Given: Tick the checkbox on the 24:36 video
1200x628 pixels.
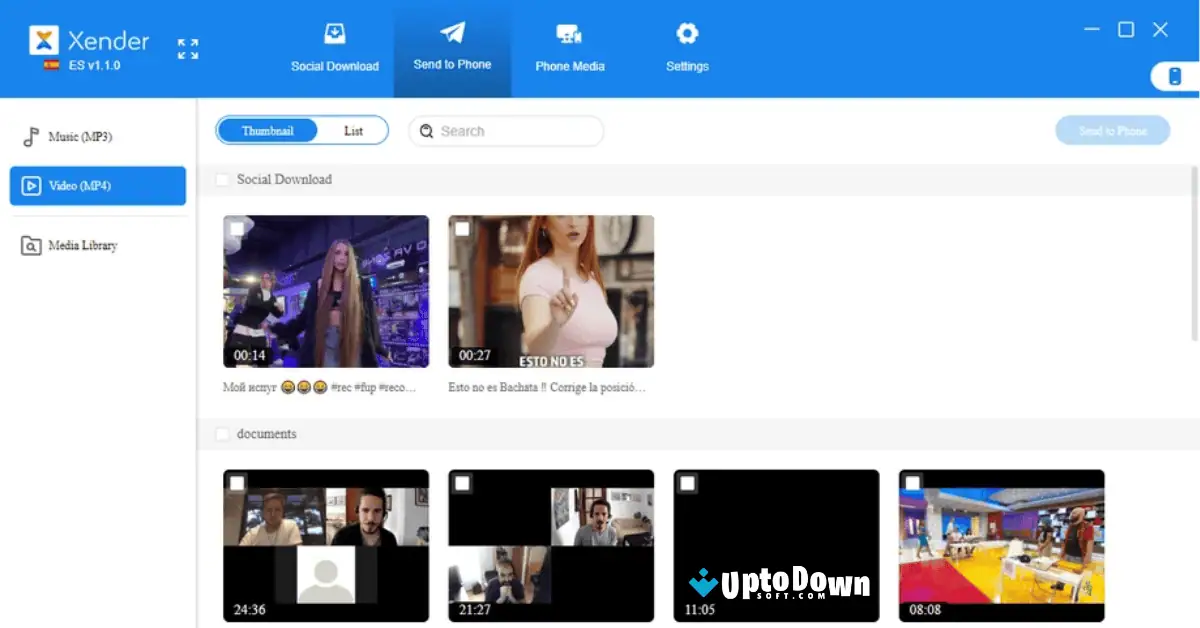Looking at the screenshot, I should 237,482.
